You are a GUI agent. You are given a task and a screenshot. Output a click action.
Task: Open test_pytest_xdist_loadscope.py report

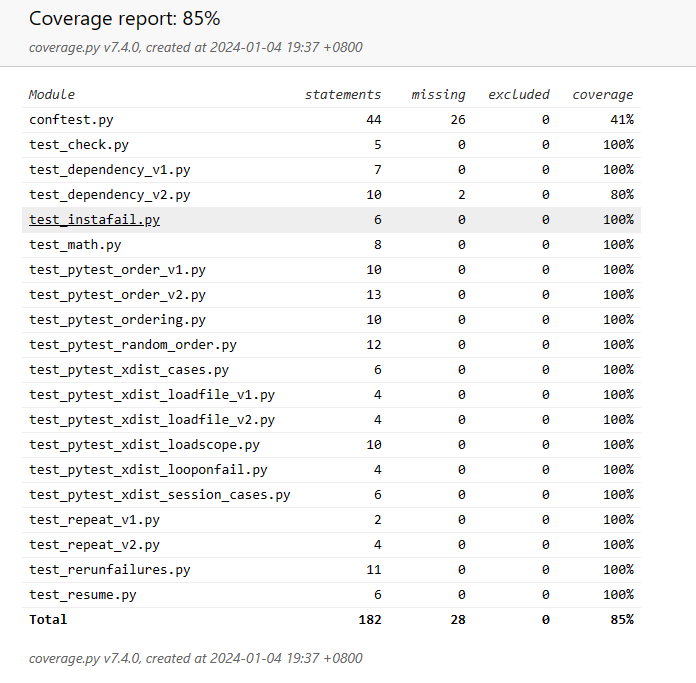pyautogui.click(x=144, y=444)
